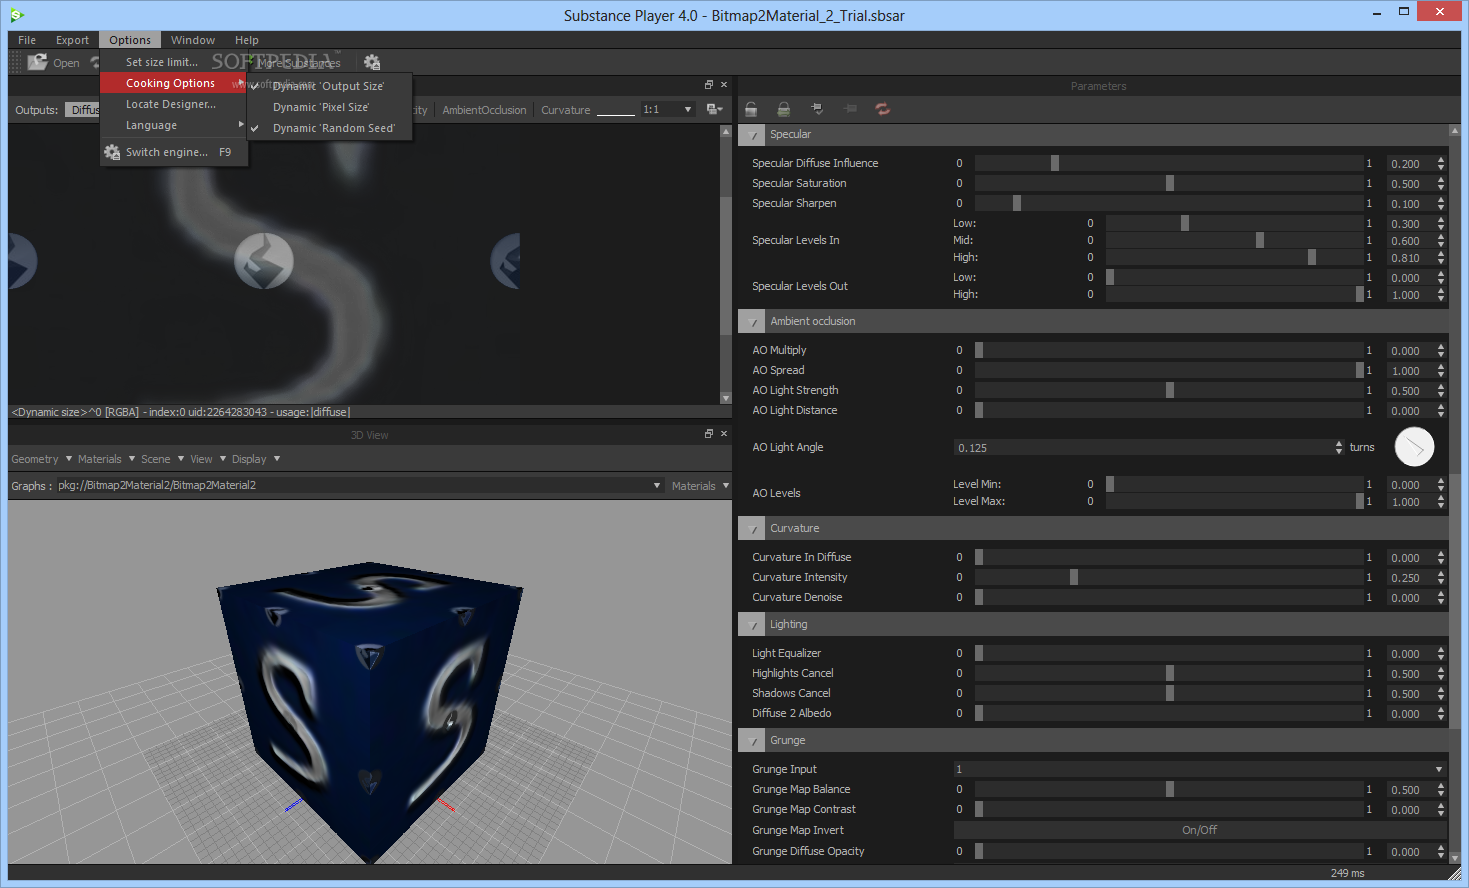
Task: Close the 3D View panel
Action: pos(724,434)
